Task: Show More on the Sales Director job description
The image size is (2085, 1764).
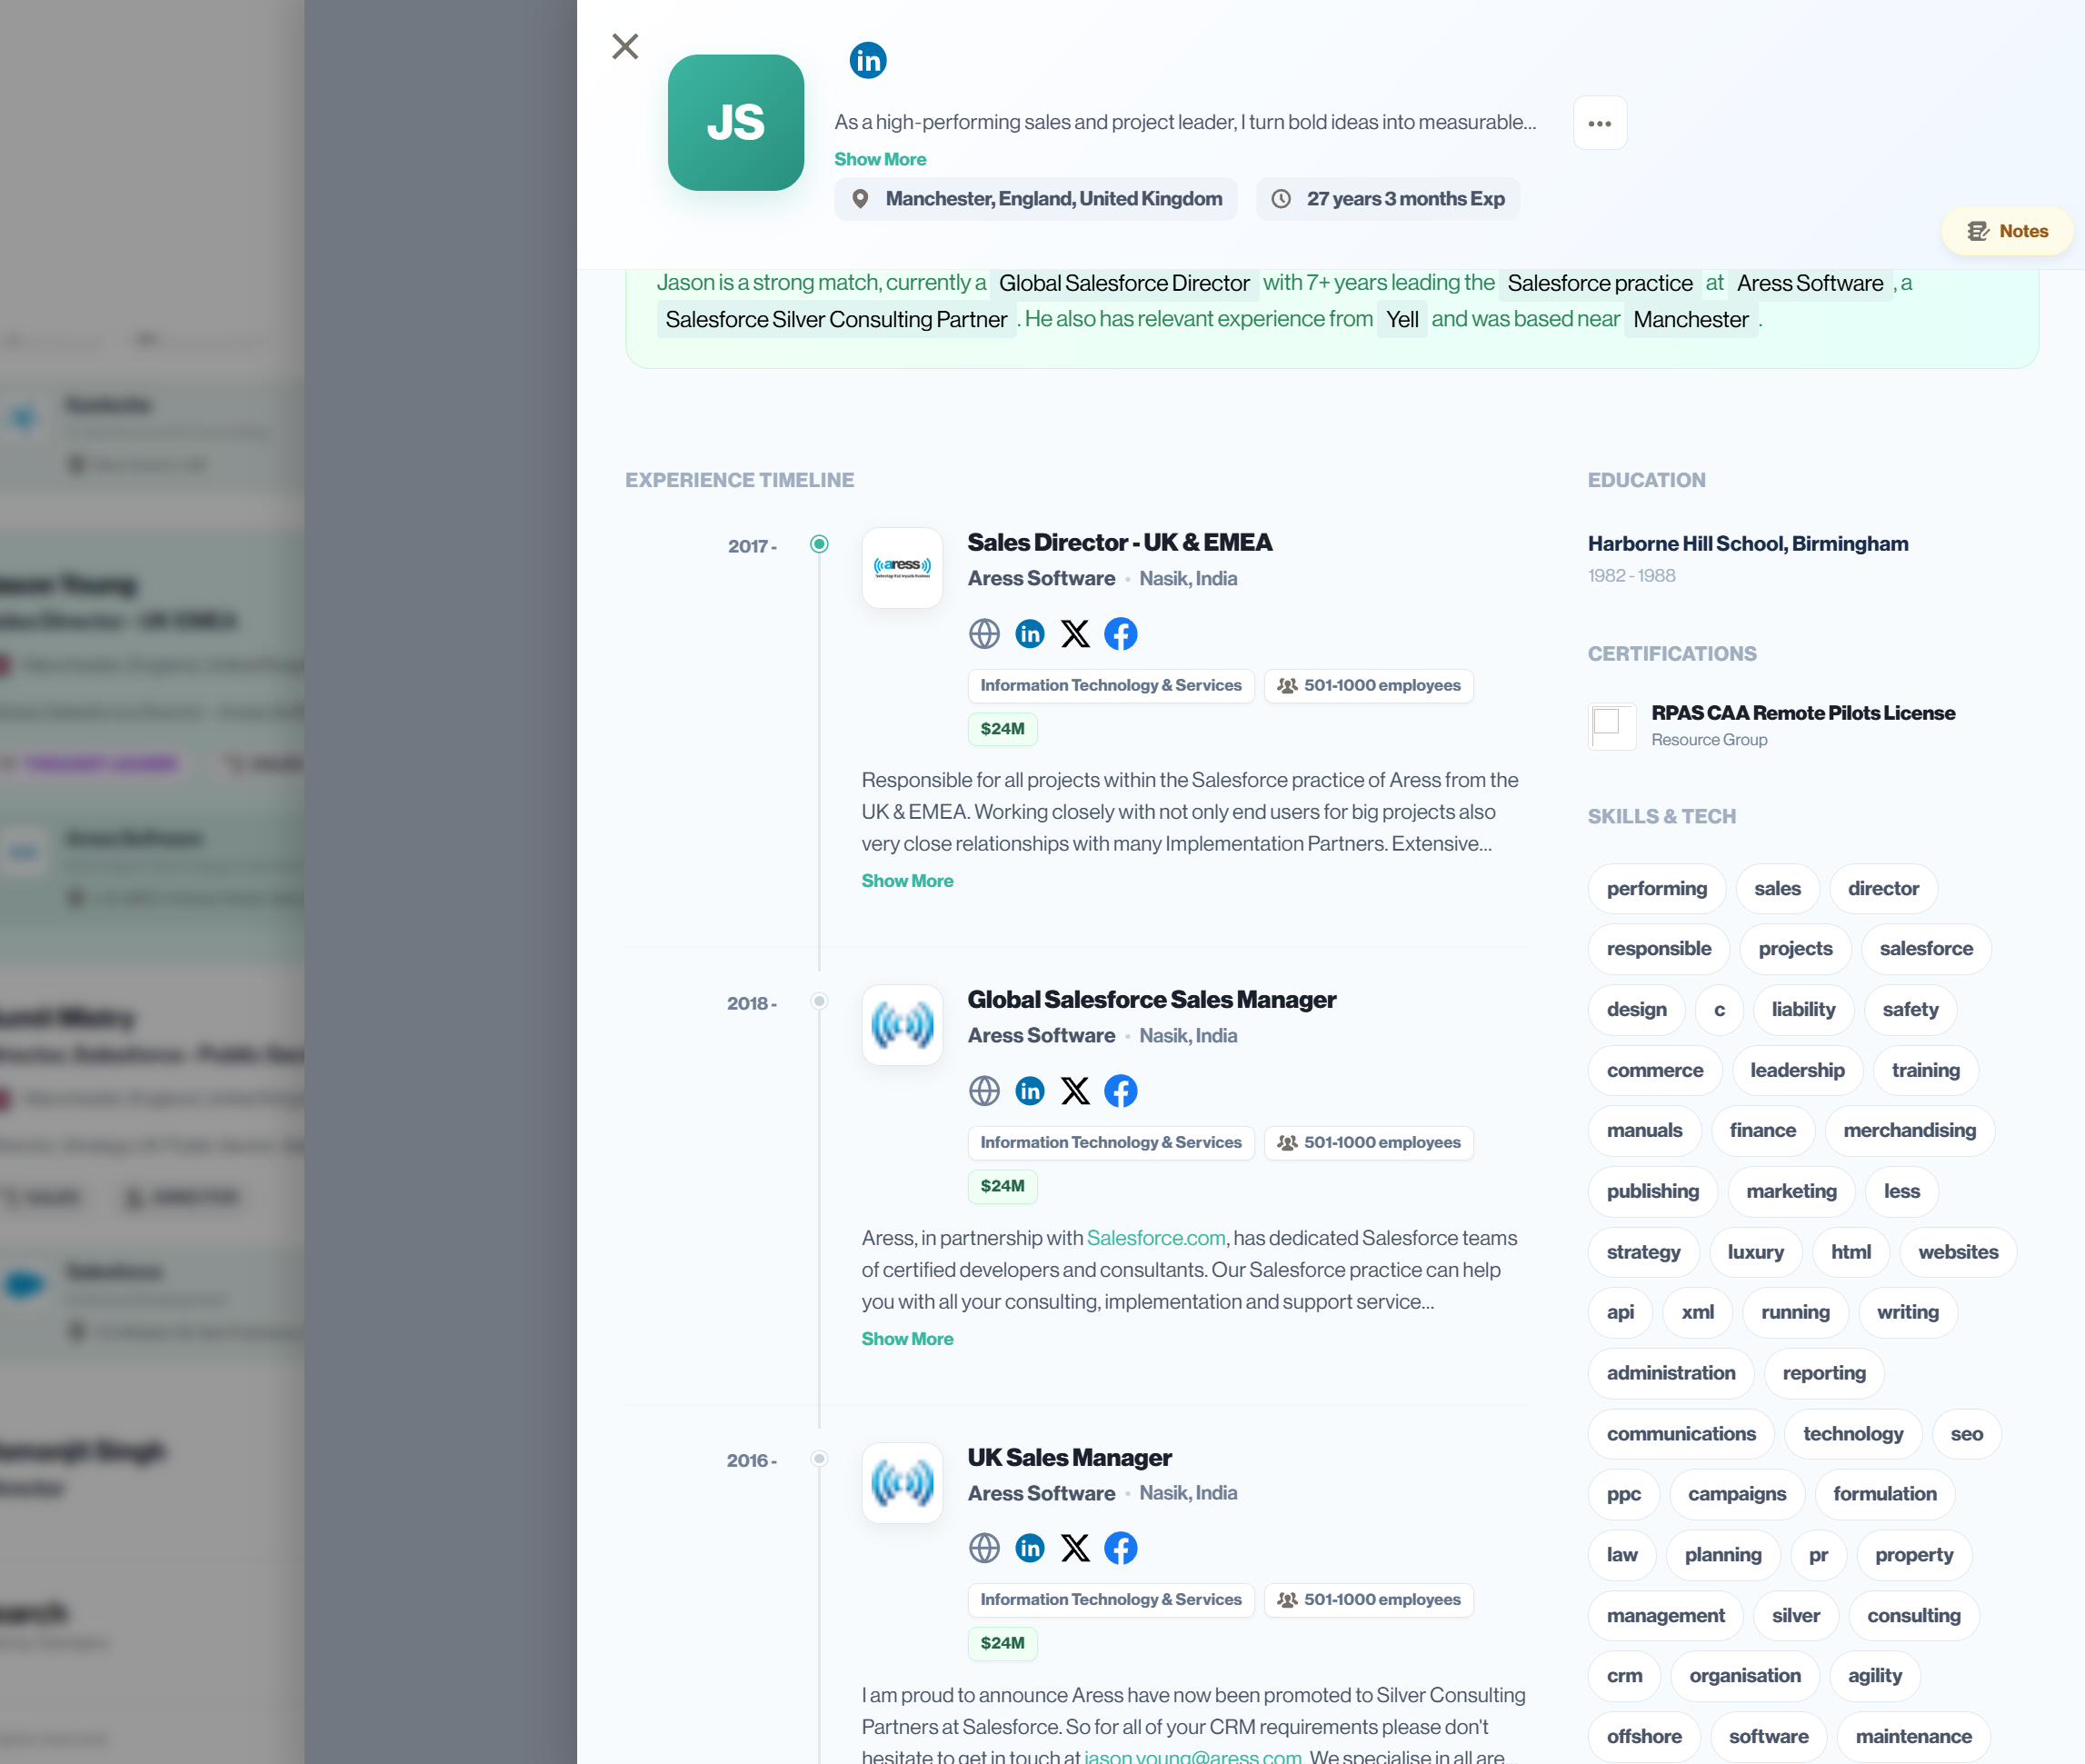Action: coord(907,880)
